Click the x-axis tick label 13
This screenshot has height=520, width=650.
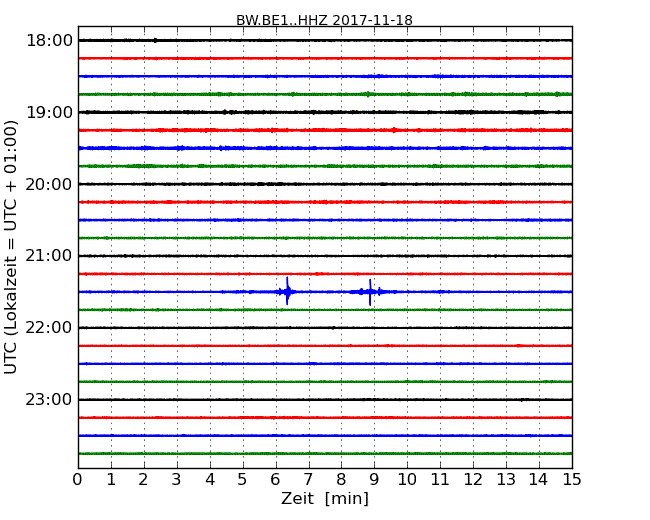[506, 480]
